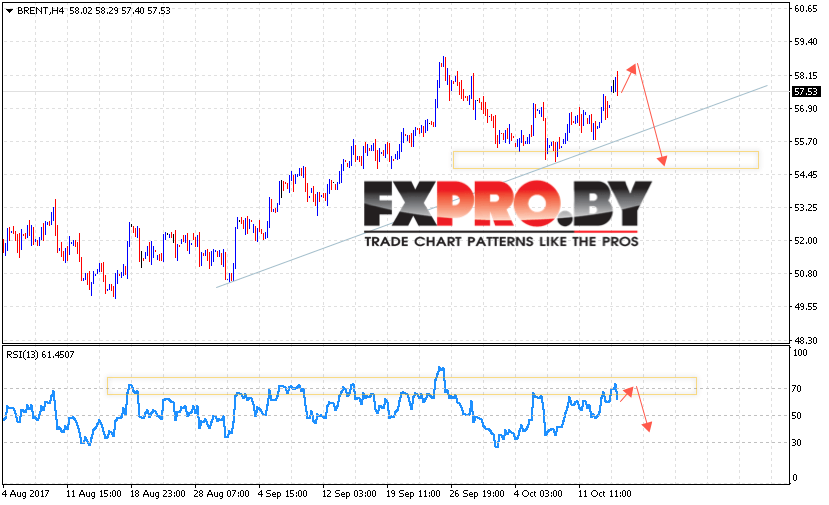Select the RSI scale value 70

tap(797, 389)
